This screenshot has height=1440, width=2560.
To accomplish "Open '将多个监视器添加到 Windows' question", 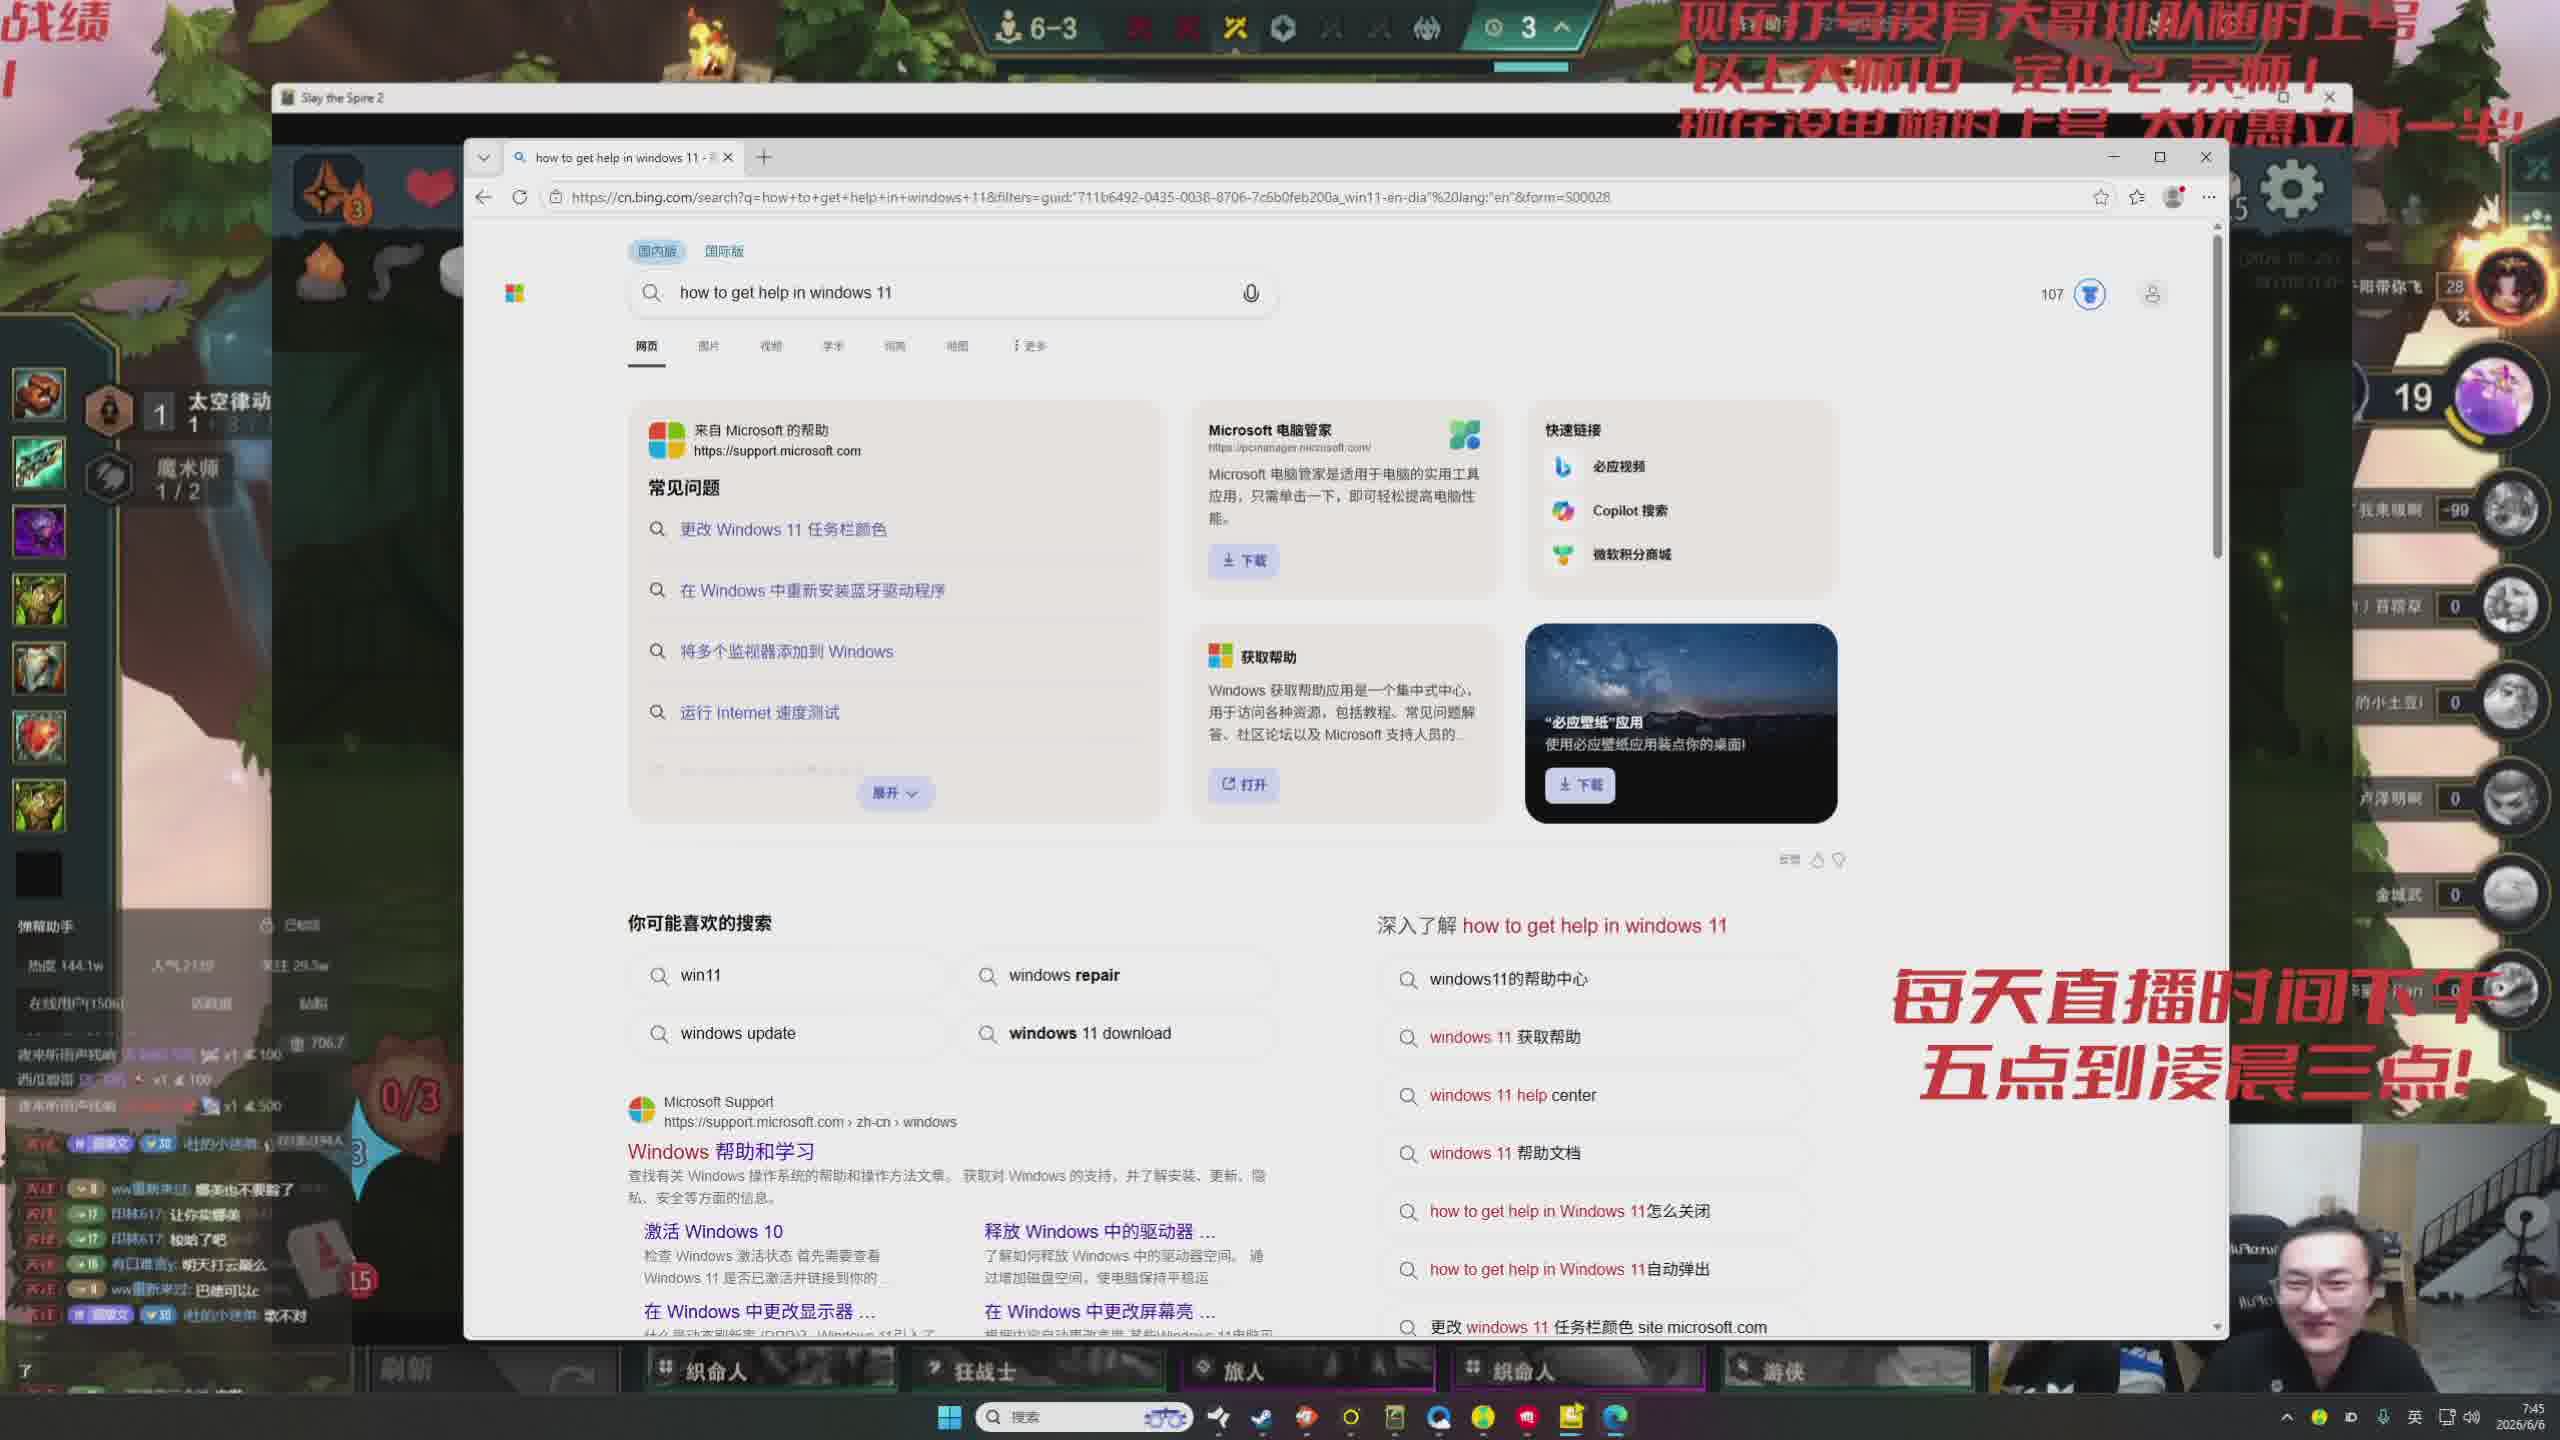I will [x=786, y=651].
